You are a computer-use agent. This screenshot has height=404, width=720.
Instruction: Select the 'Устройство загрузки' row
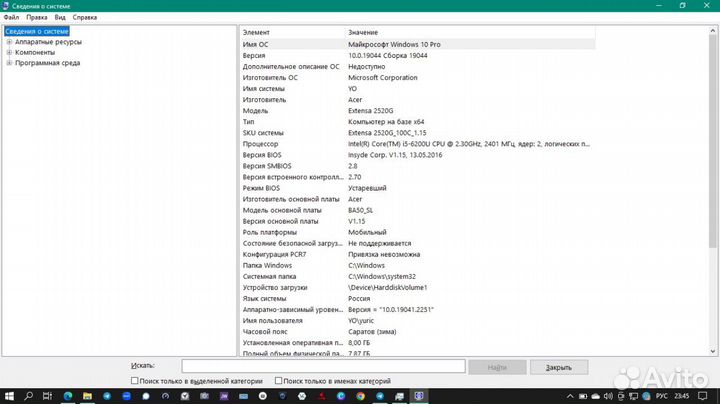coord(417,287)
